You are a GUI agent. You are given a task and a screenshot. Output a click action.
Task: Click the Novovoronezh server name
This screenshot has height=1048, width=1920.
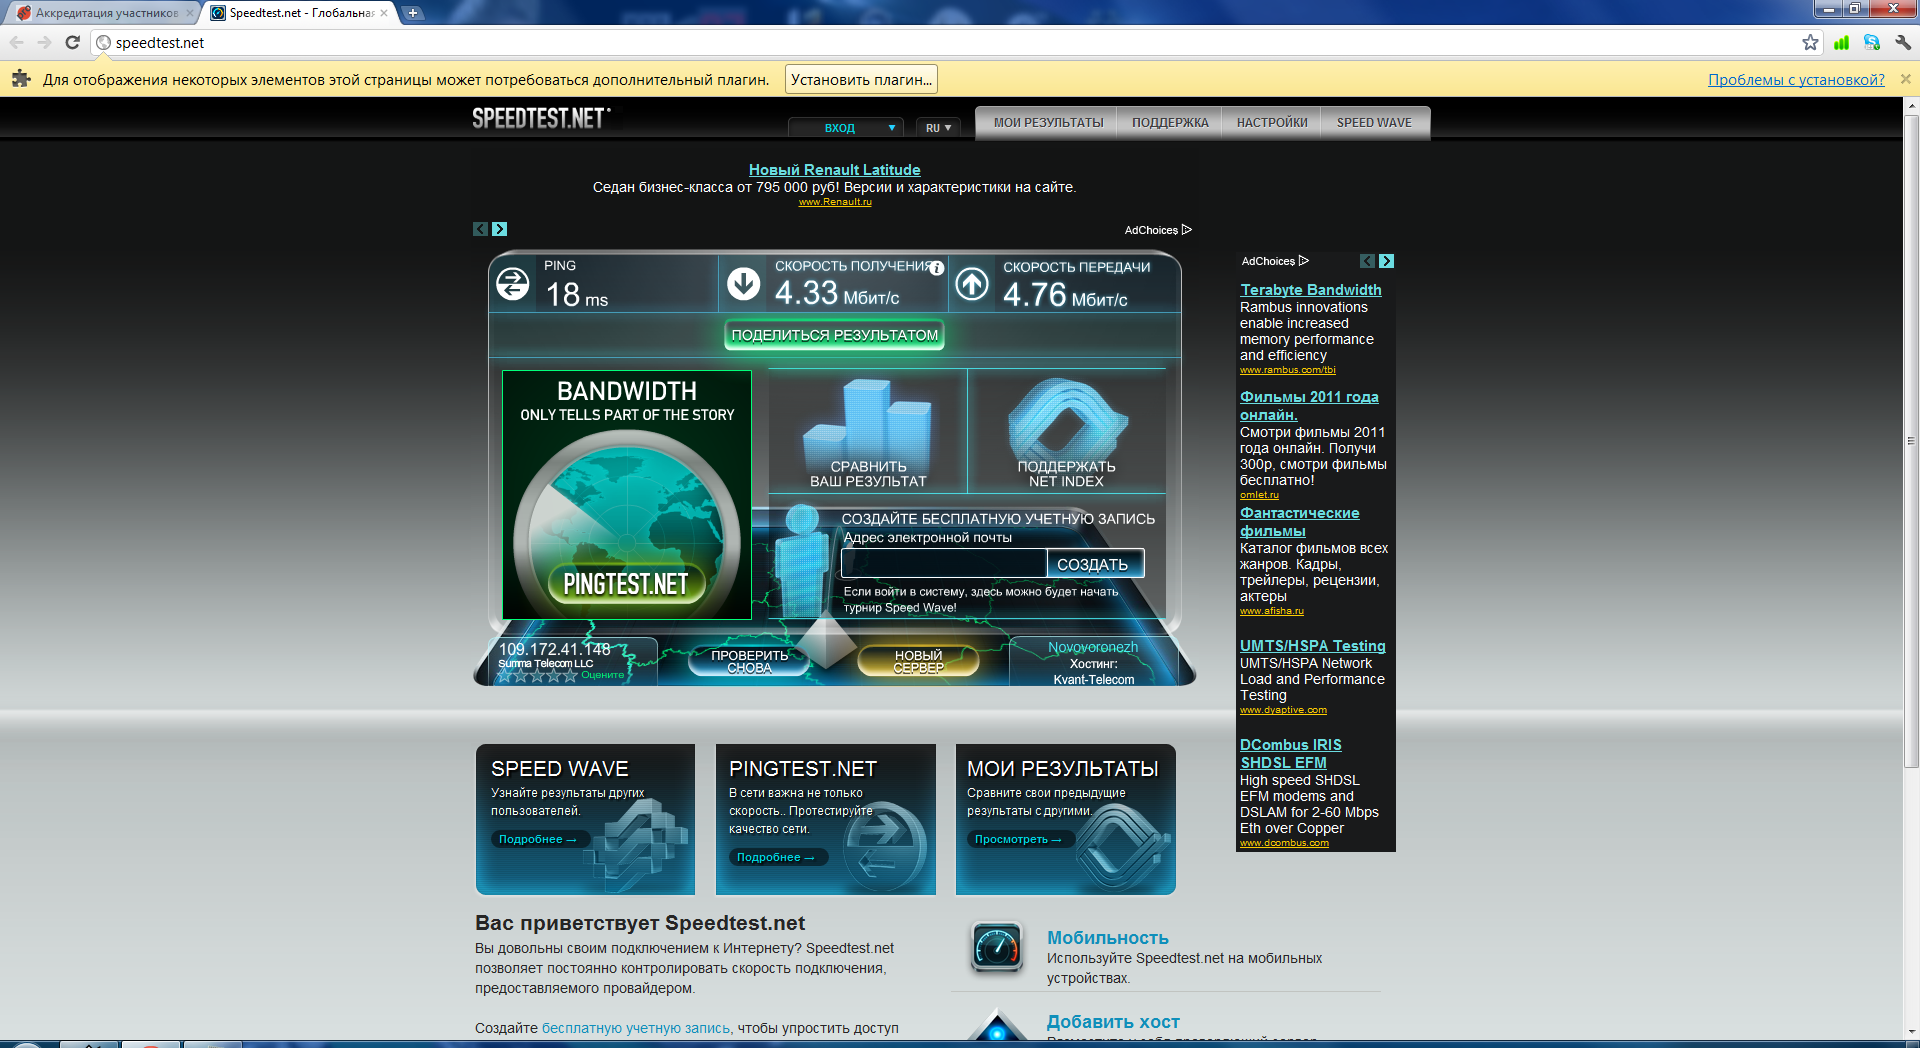(1093, 648)
